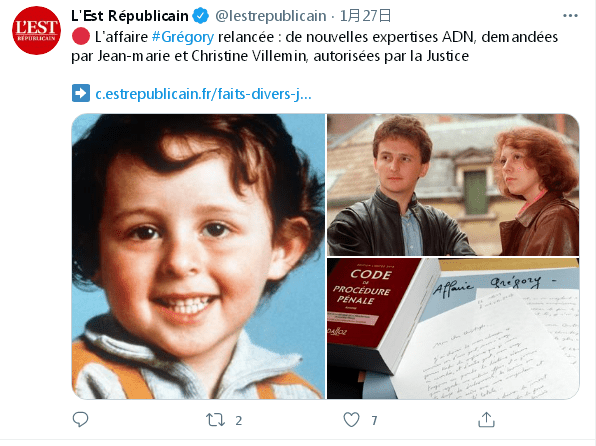Click the red circle emoji
The image size is (596, 446).
(x=81, y=37)
